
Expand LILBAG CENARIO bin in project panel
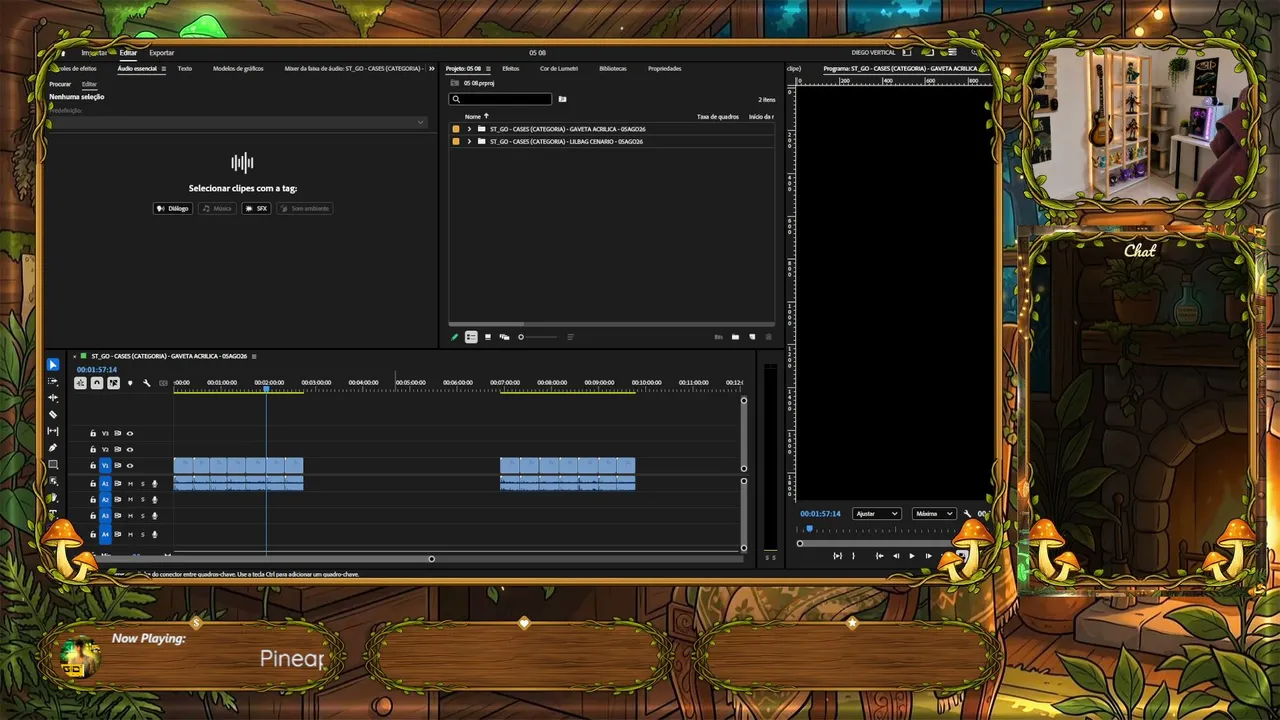[469, 141]
